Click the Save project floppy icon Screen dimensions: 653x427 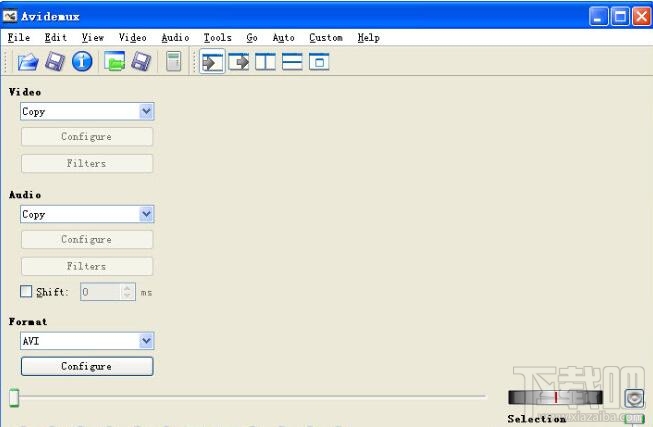(x=141, y=62)
